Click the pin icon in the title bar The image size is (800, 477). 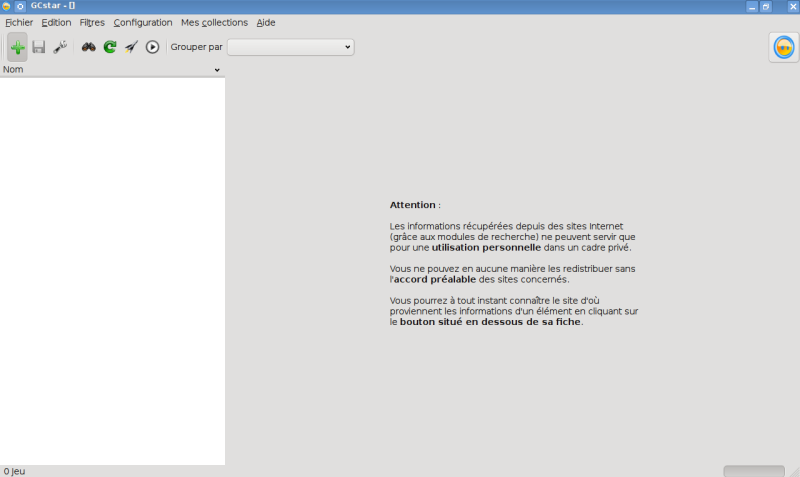click(x=20, y=6)
